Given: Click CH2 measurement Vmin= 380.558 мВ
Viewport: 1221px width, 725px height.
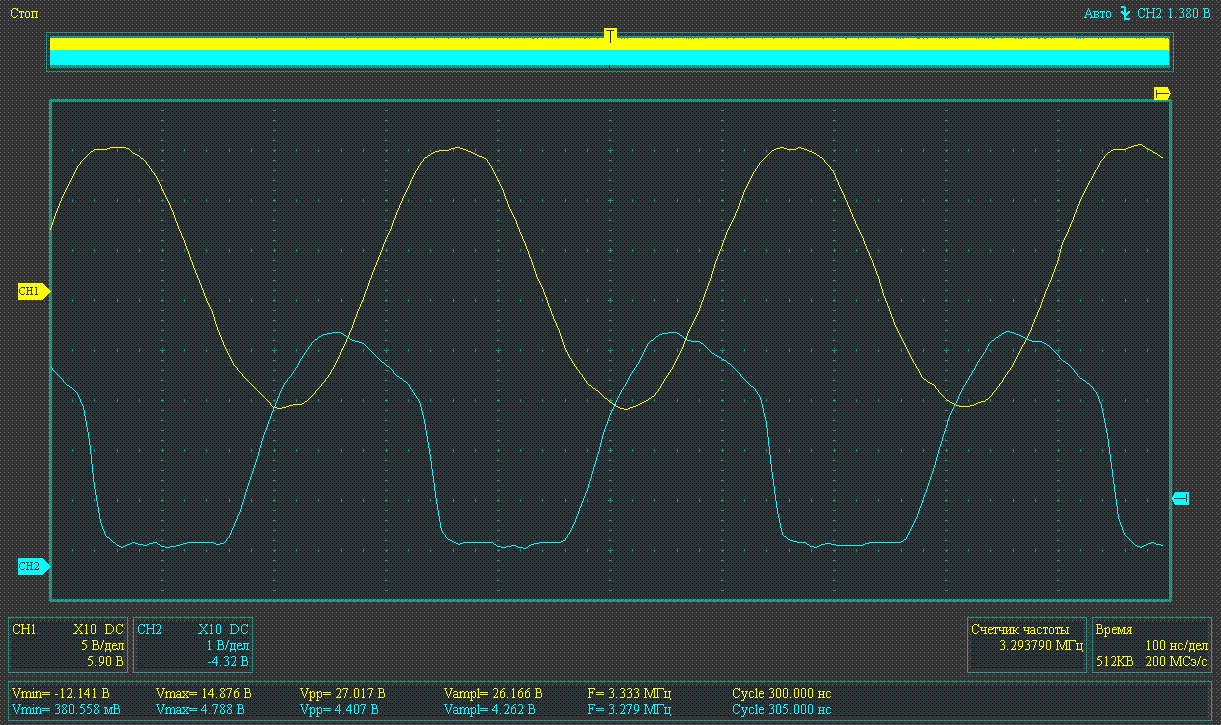Looking at the screenshot, I should click(66, 709).
